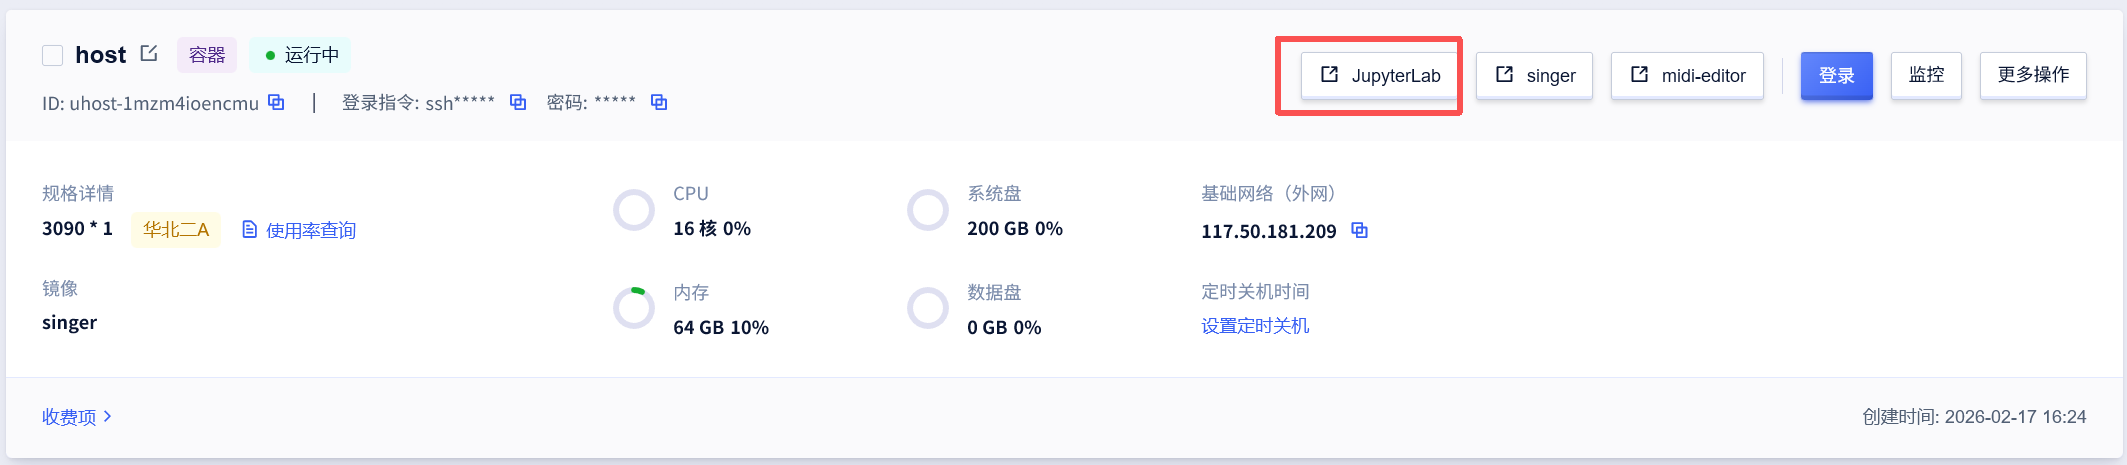The width and height of the screenshot is (2127, 465).
Task: Open JupyterLab in a new window
Action: tap(1380, 76)
